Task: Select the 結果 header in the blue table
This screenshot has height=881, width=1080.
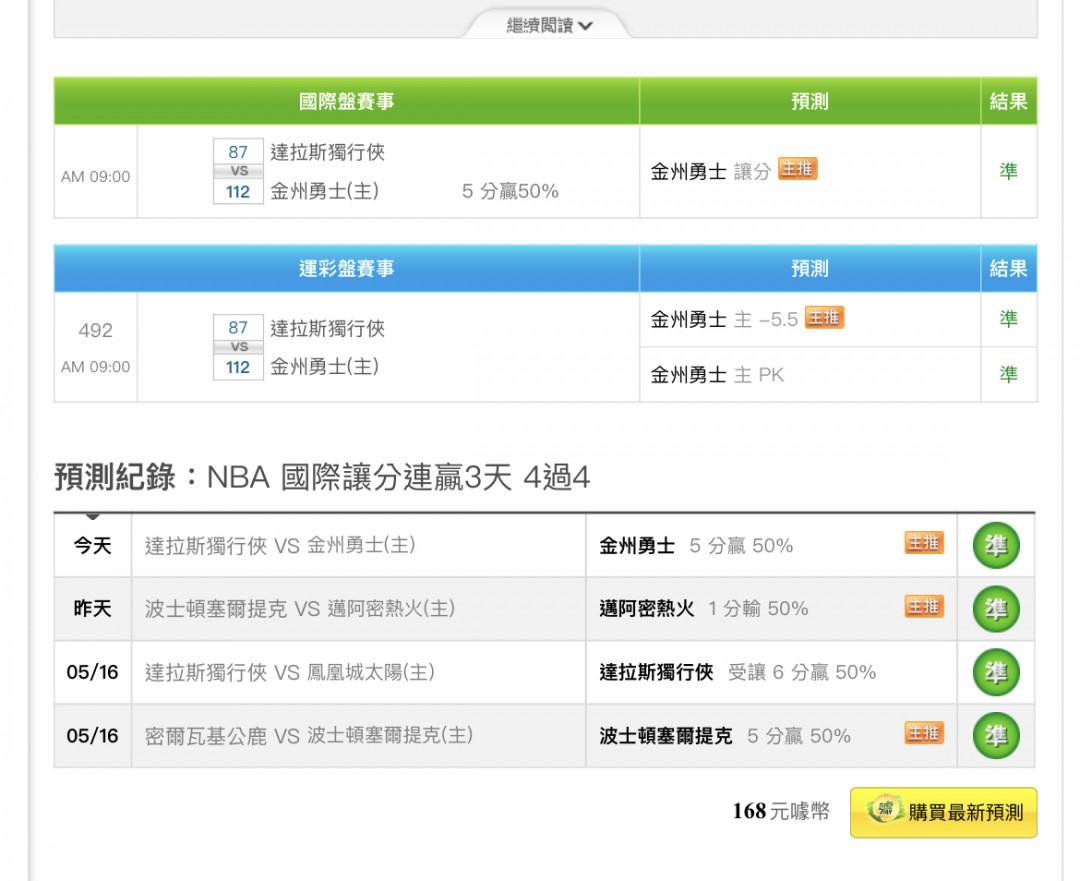Action: 1008,268
